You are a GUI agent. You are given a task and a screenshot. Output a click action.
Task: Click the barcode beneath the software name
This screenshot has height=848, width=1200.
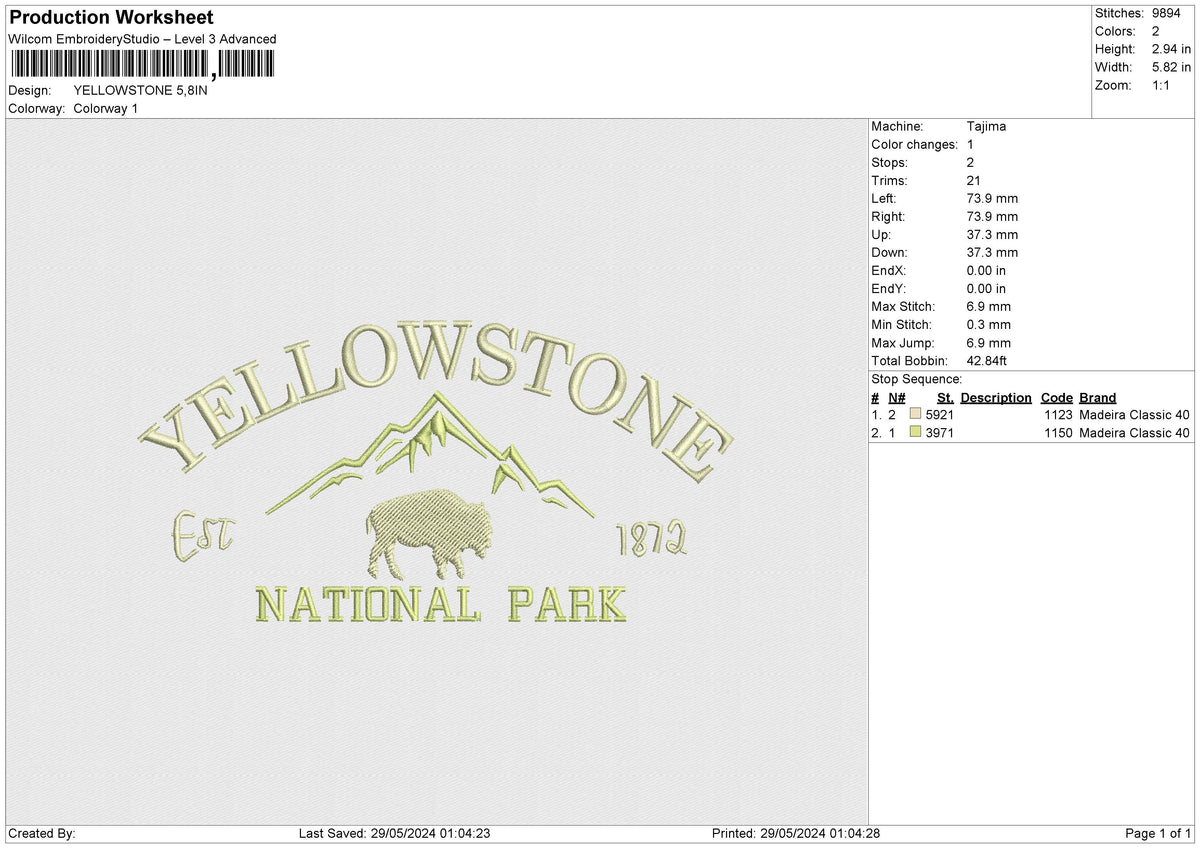[x=141, y=65]
